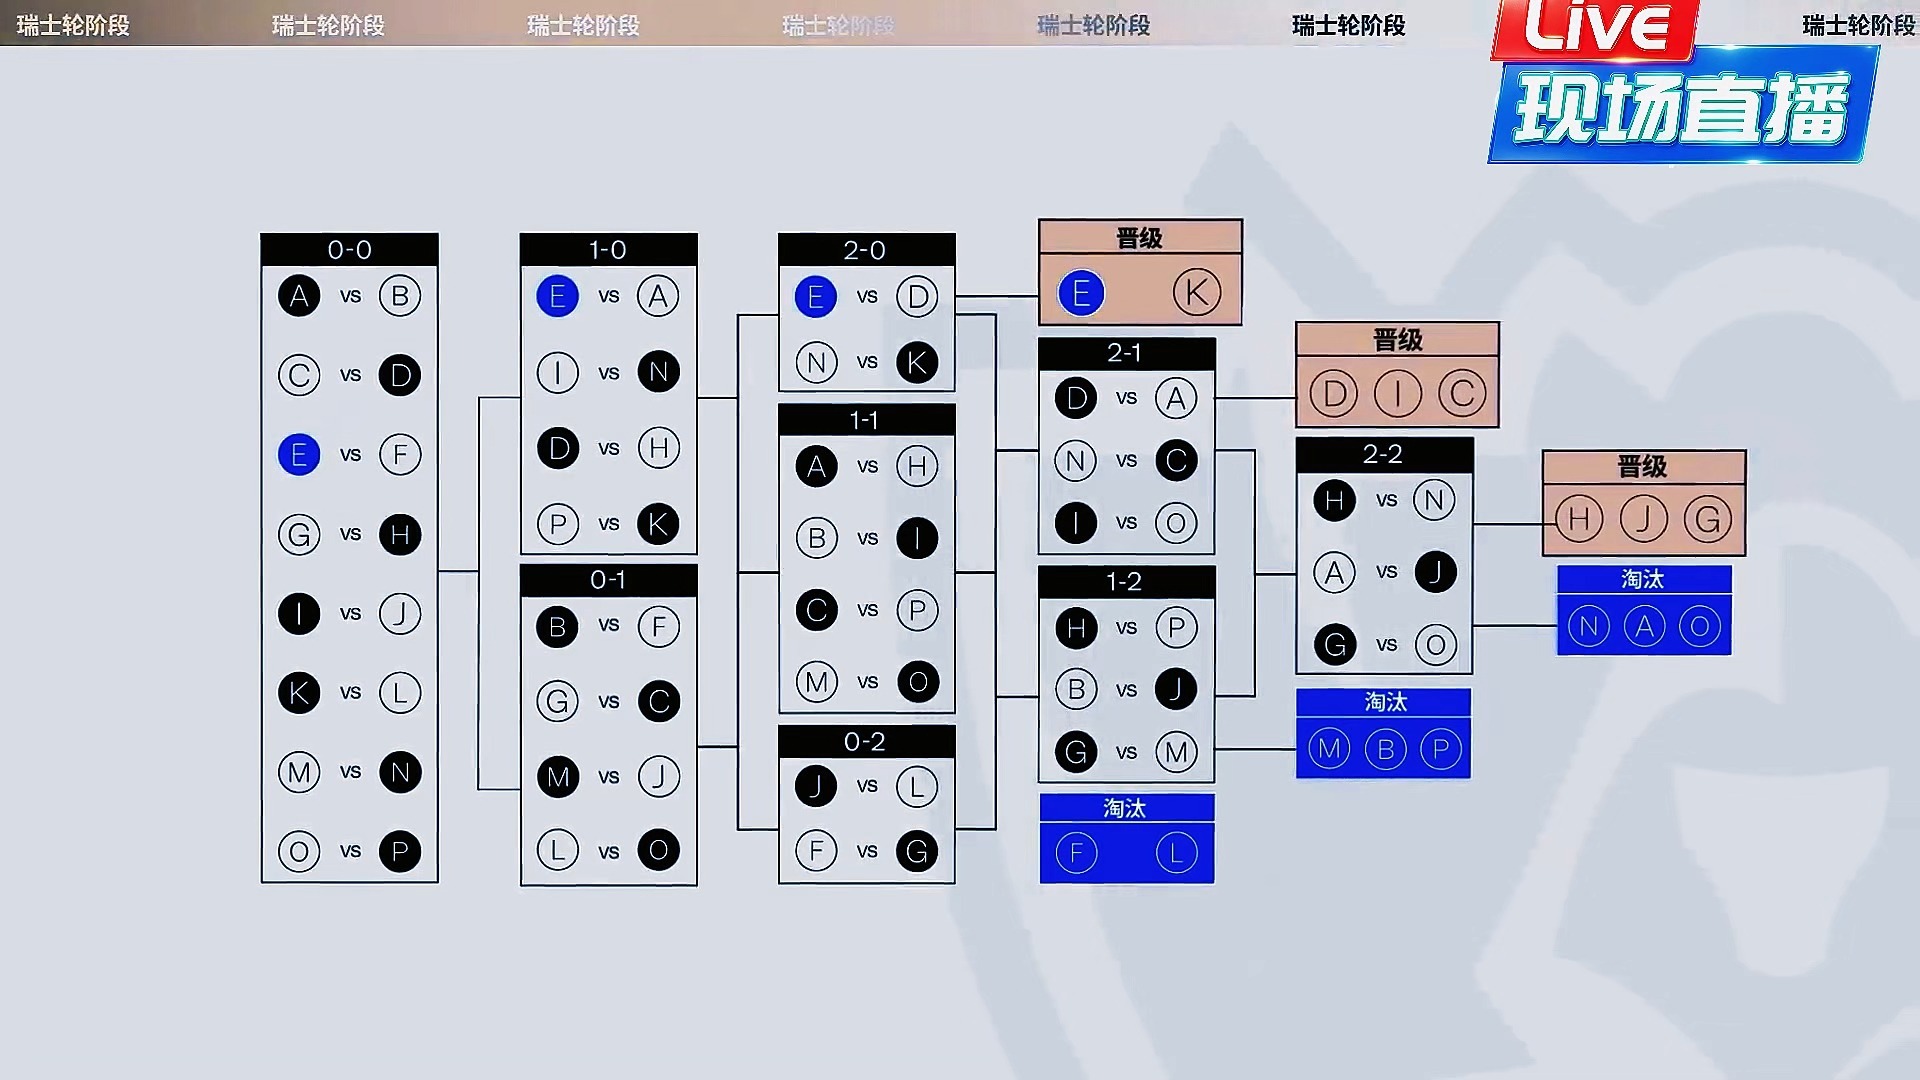Screen dimensions: 1920x1080
Task: Click the 0-1 box header
Action: click(x=608, y=580)
